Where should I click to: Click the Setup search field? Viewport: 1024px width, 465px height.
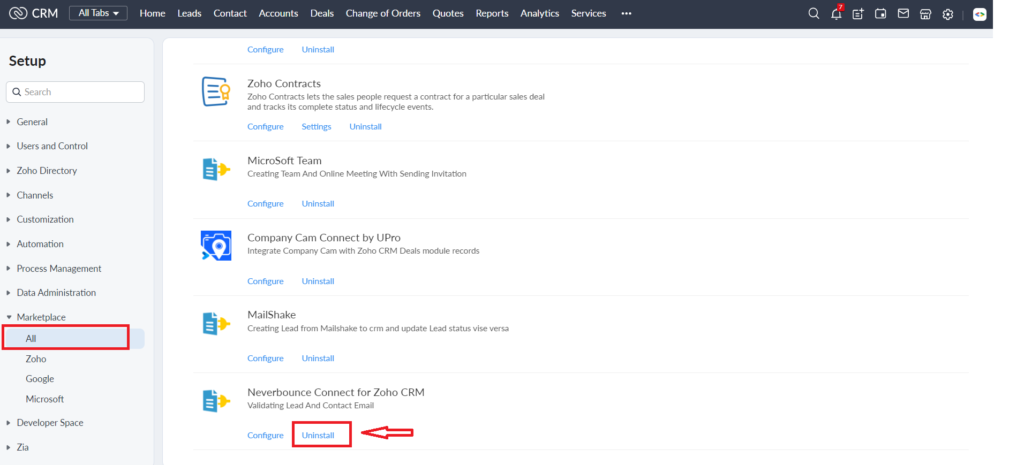coord(75,92)
